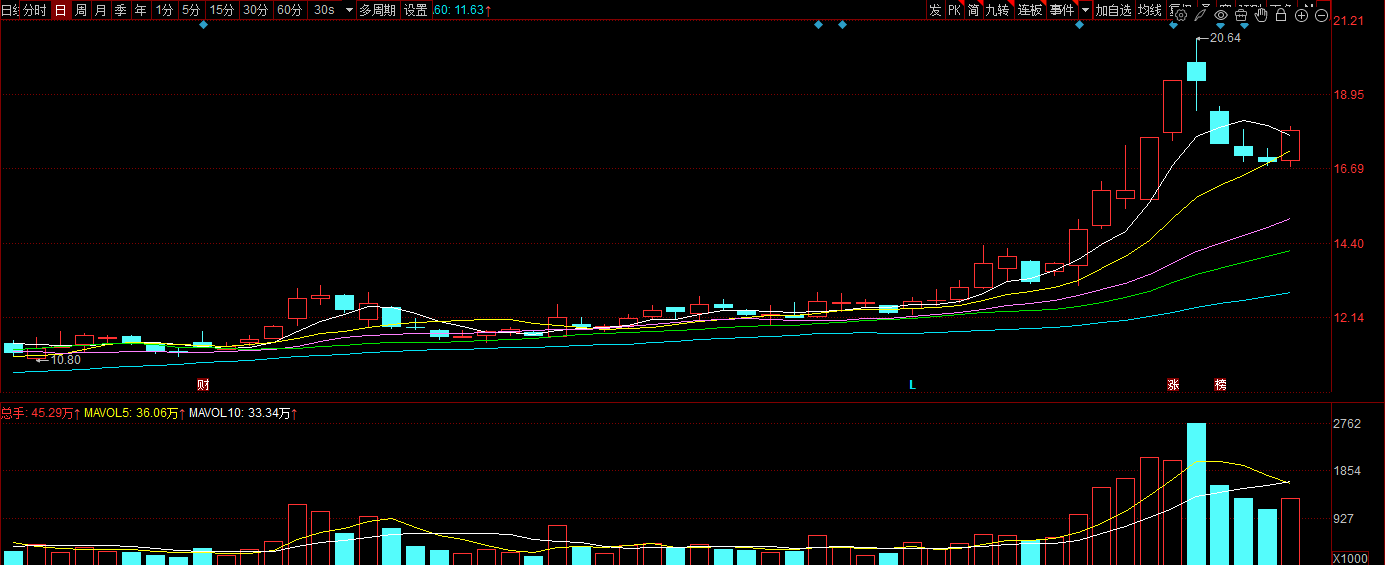Toggle the 事件 events overlay

click(x=1062, y=10)
